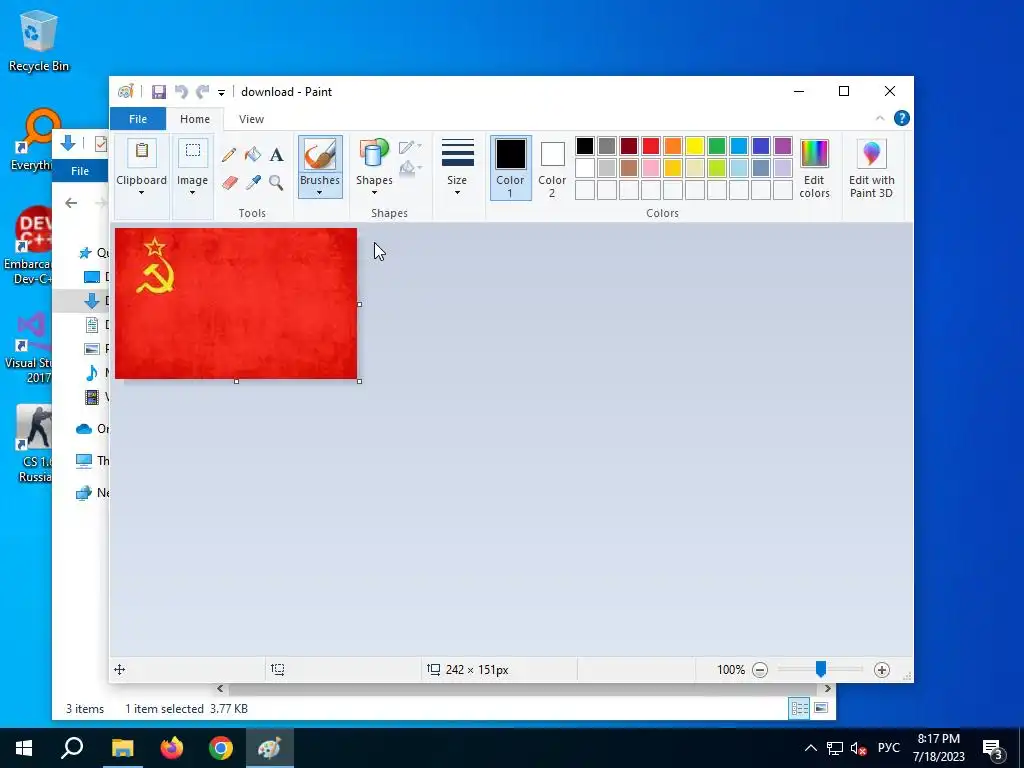
Task: Pick the red color swatch
Action: [650, 146]
